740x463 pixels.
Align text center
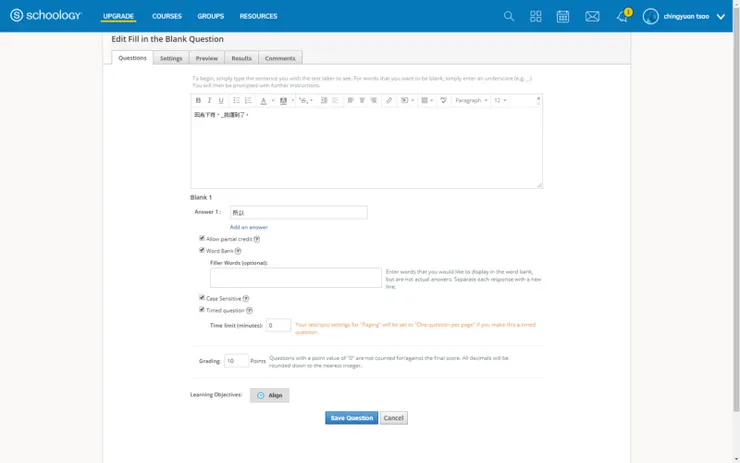[x=362, y=100]
